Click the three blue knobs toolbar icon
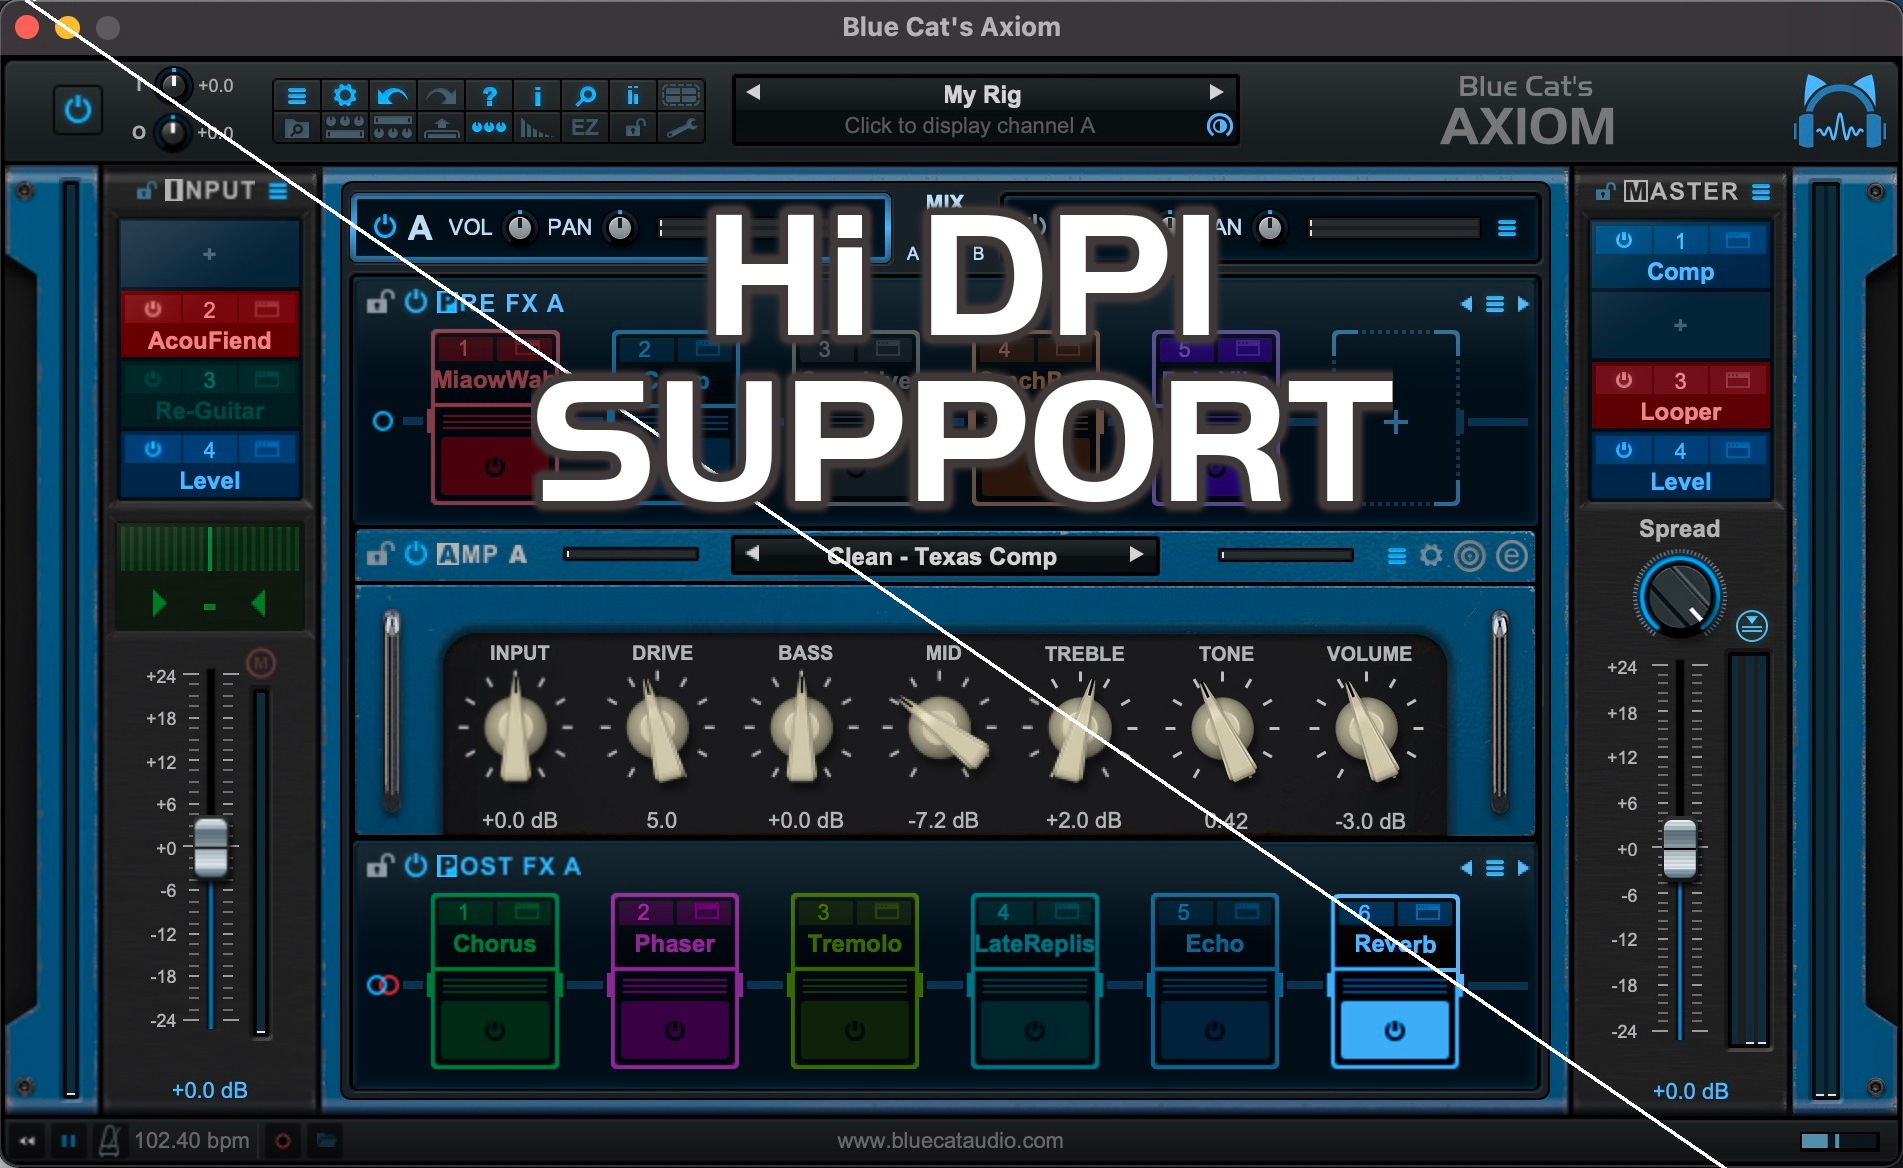 tap(488, 128)
